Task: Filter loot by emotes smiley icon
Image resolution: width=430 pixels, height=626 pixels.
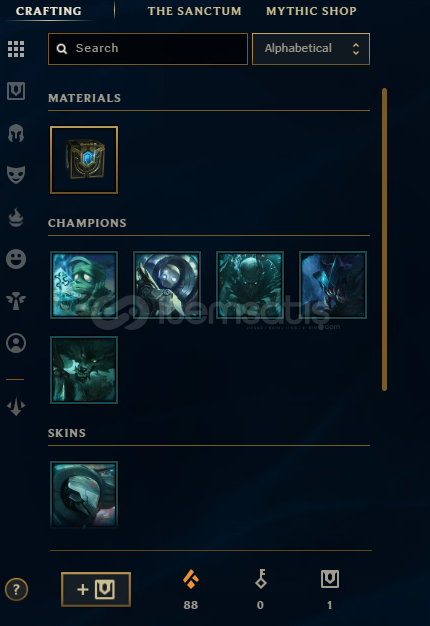Action: [16, 259]
